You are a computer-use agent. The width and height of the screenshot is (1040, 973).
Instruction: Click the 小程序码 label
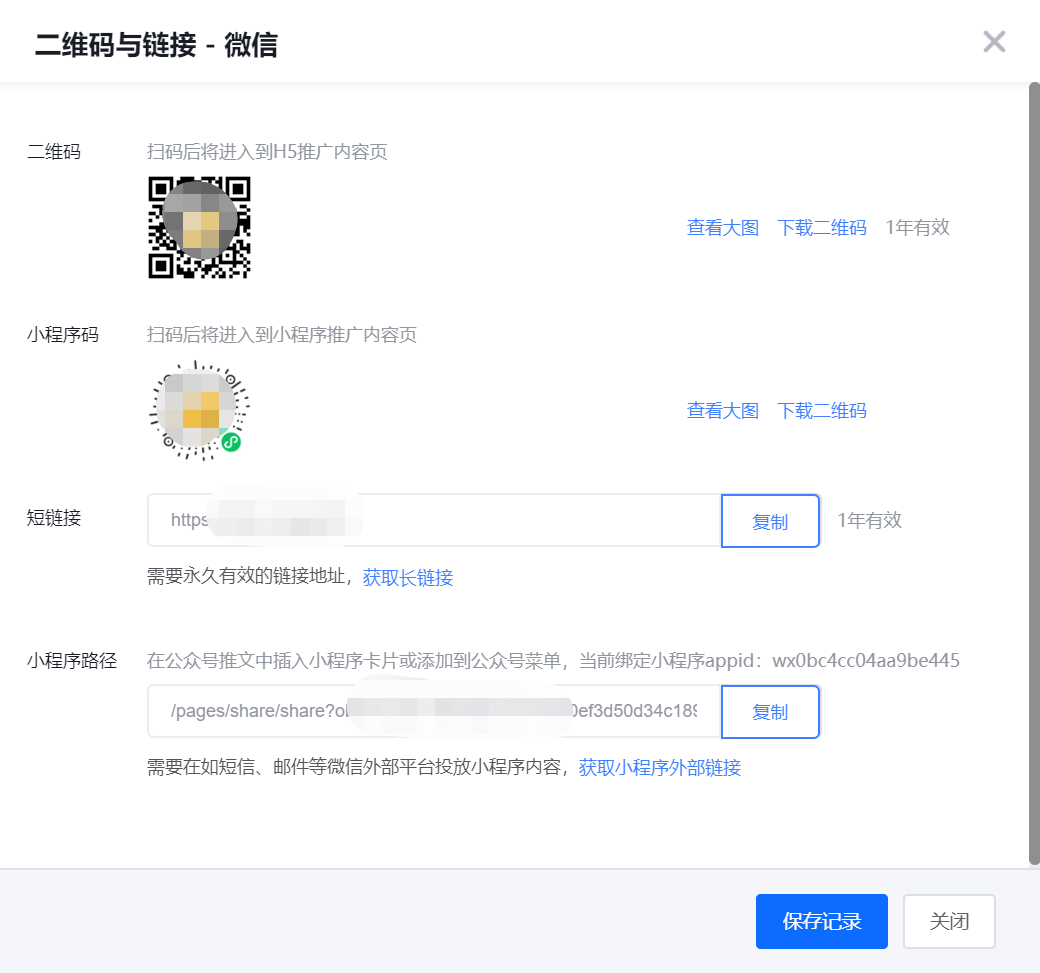(63, 335)
